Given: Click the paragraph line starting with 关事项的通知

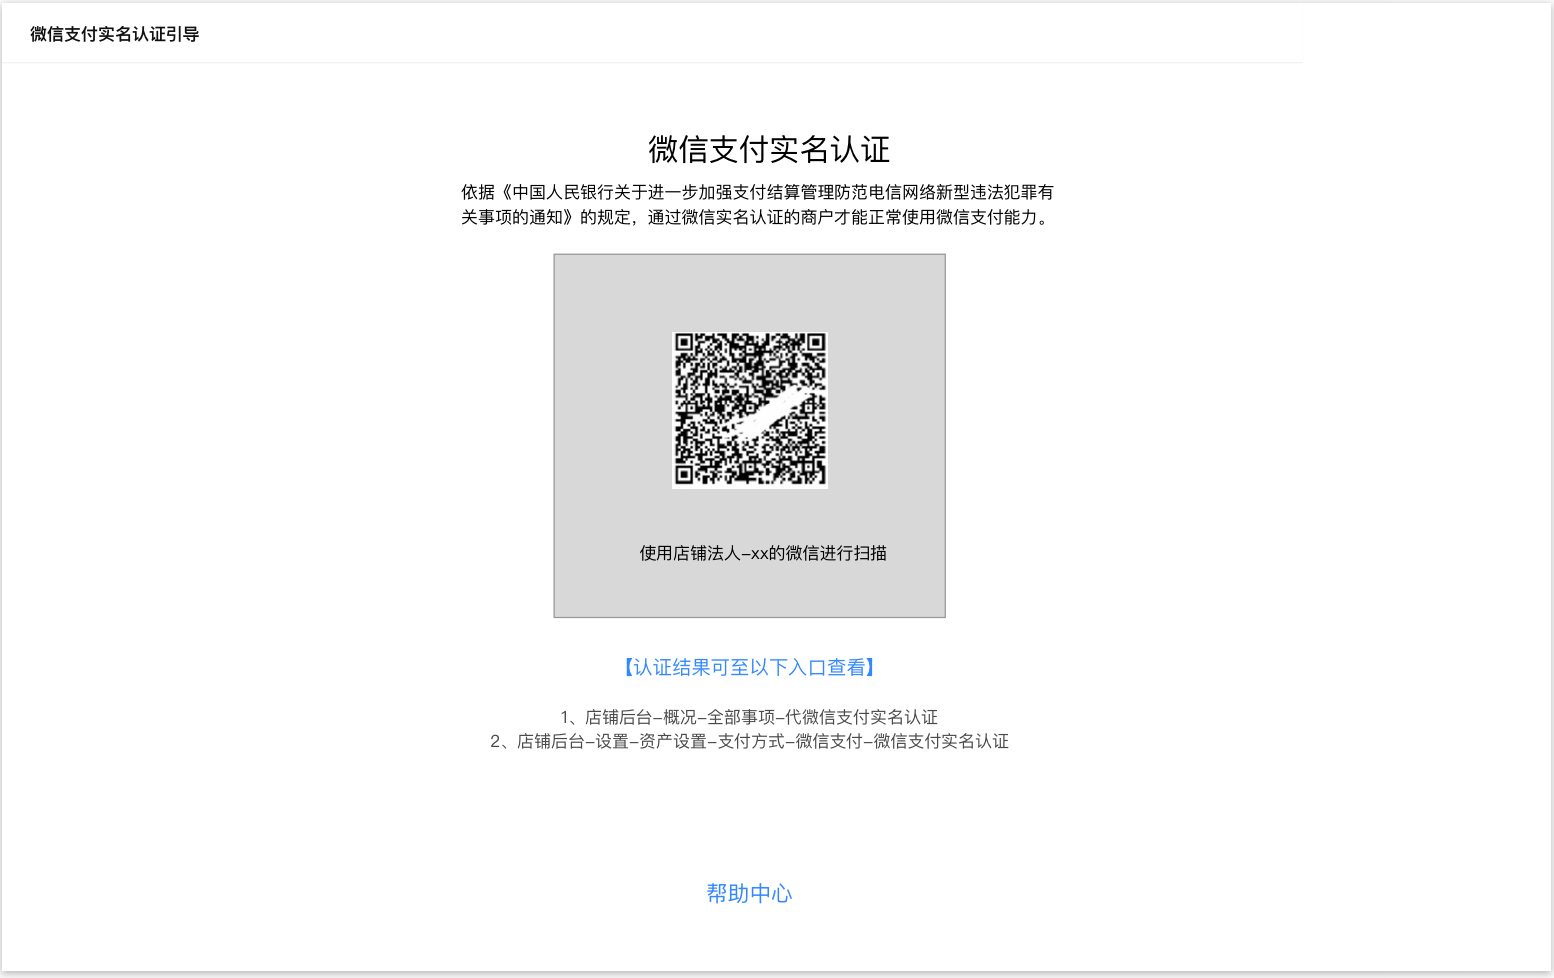Looking at the screenshot, I should 757,217.
